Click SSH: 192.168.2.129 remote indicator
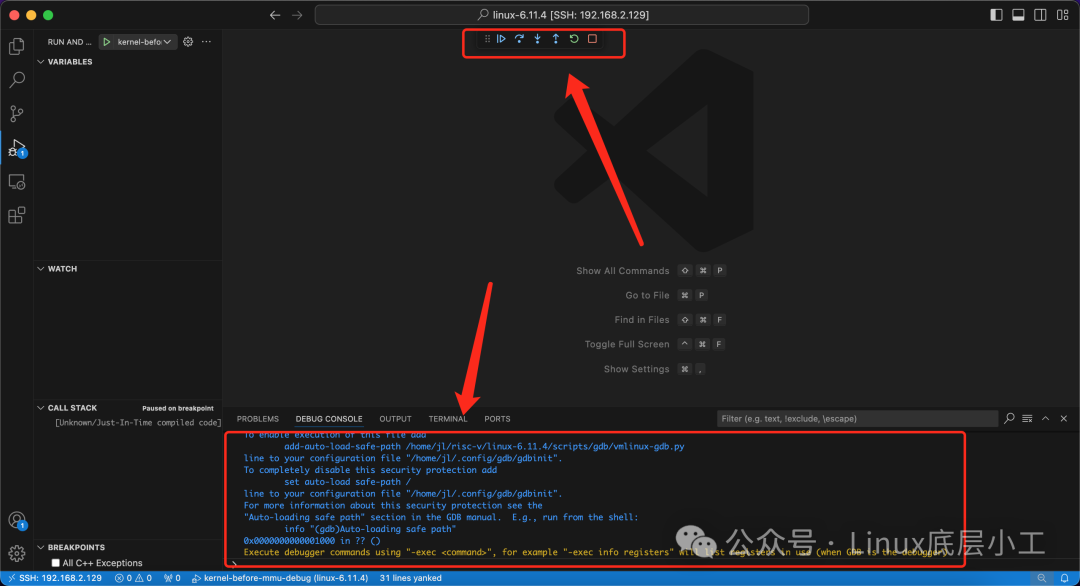1080x586 pixels. click(x=54, y=578)
